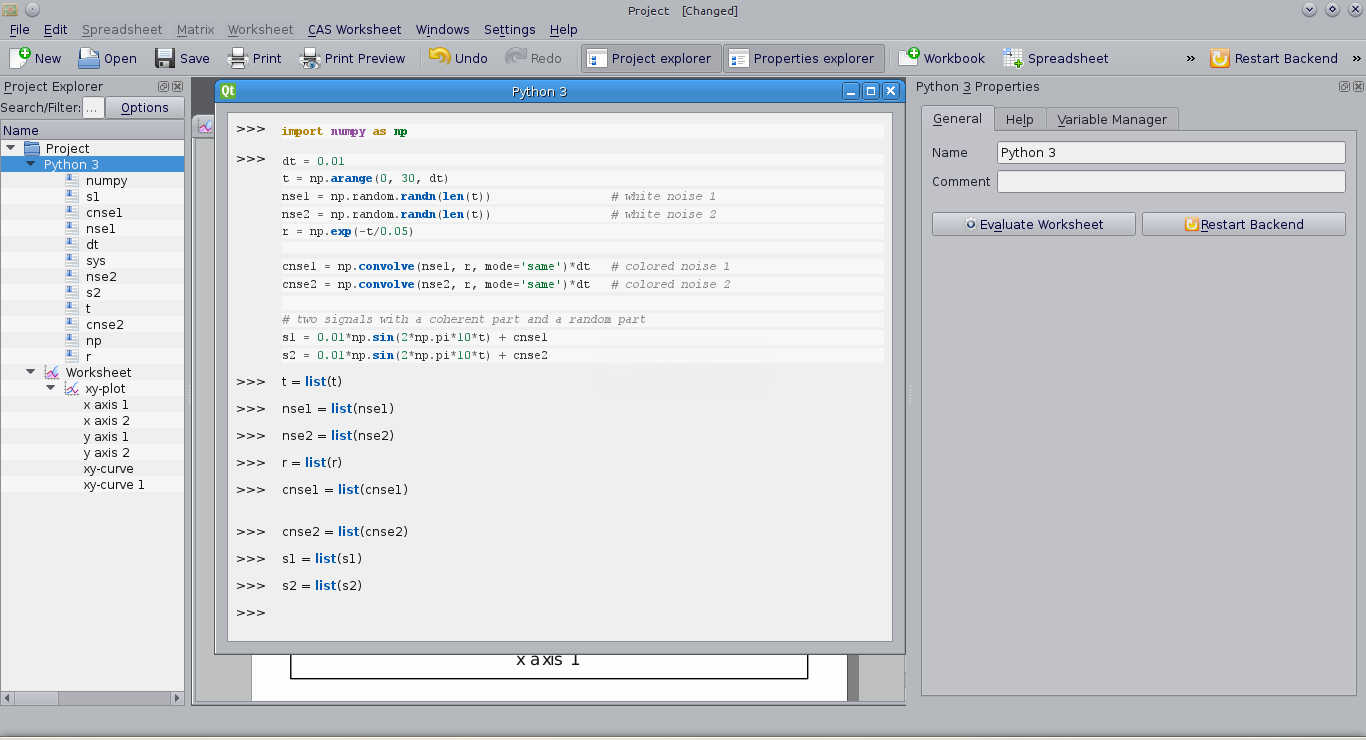This screenshot has width=1366, height=740.
Task: Open the CAS Worksheet menu
Action: (355, 29)
